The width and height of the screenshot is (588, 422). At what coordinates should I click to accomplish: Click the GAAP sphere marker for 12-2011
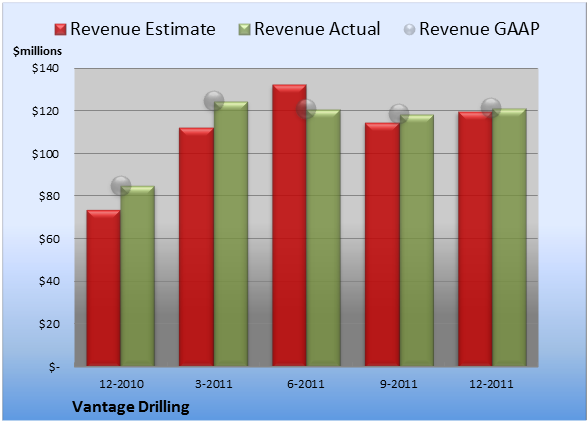coord(491,108)
